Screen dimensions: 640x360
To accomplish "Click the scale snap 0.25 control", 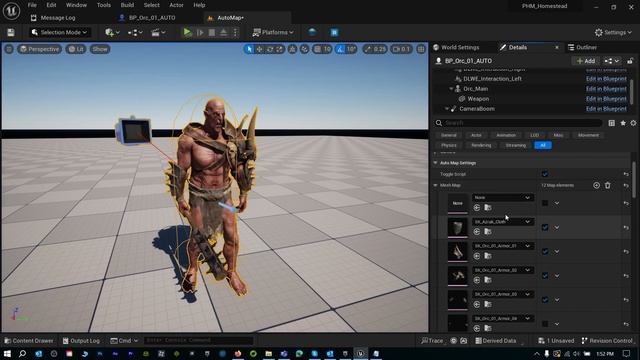I will [375, 49].
